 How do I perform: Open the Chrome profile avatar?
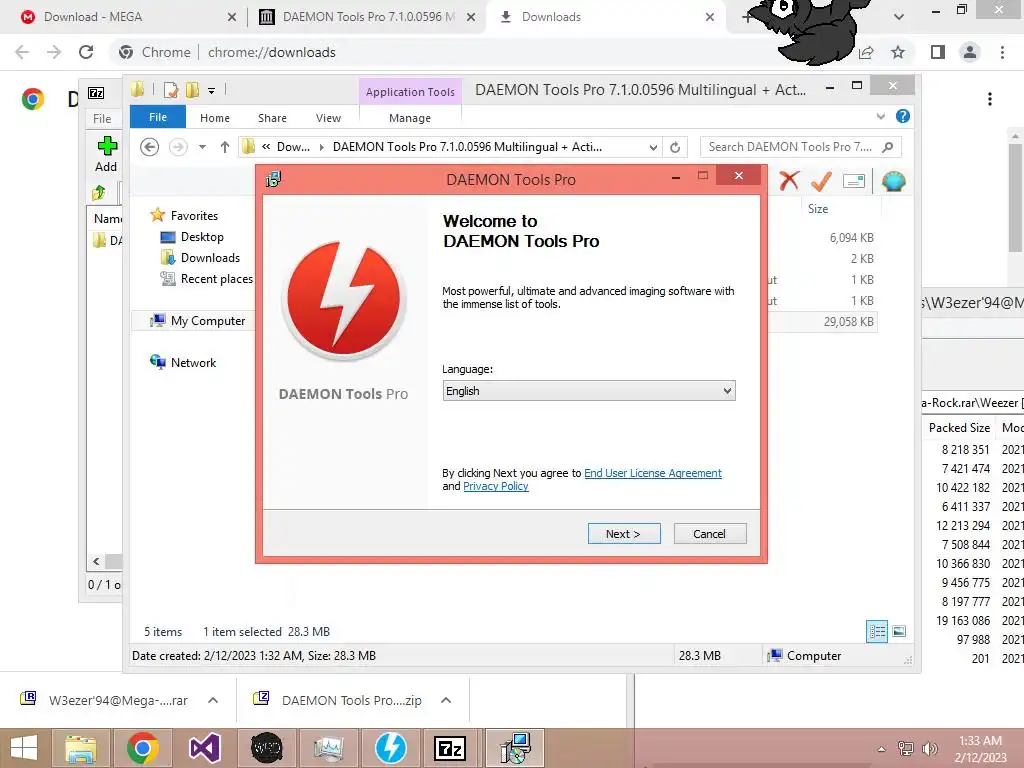(x=970, y=52)
